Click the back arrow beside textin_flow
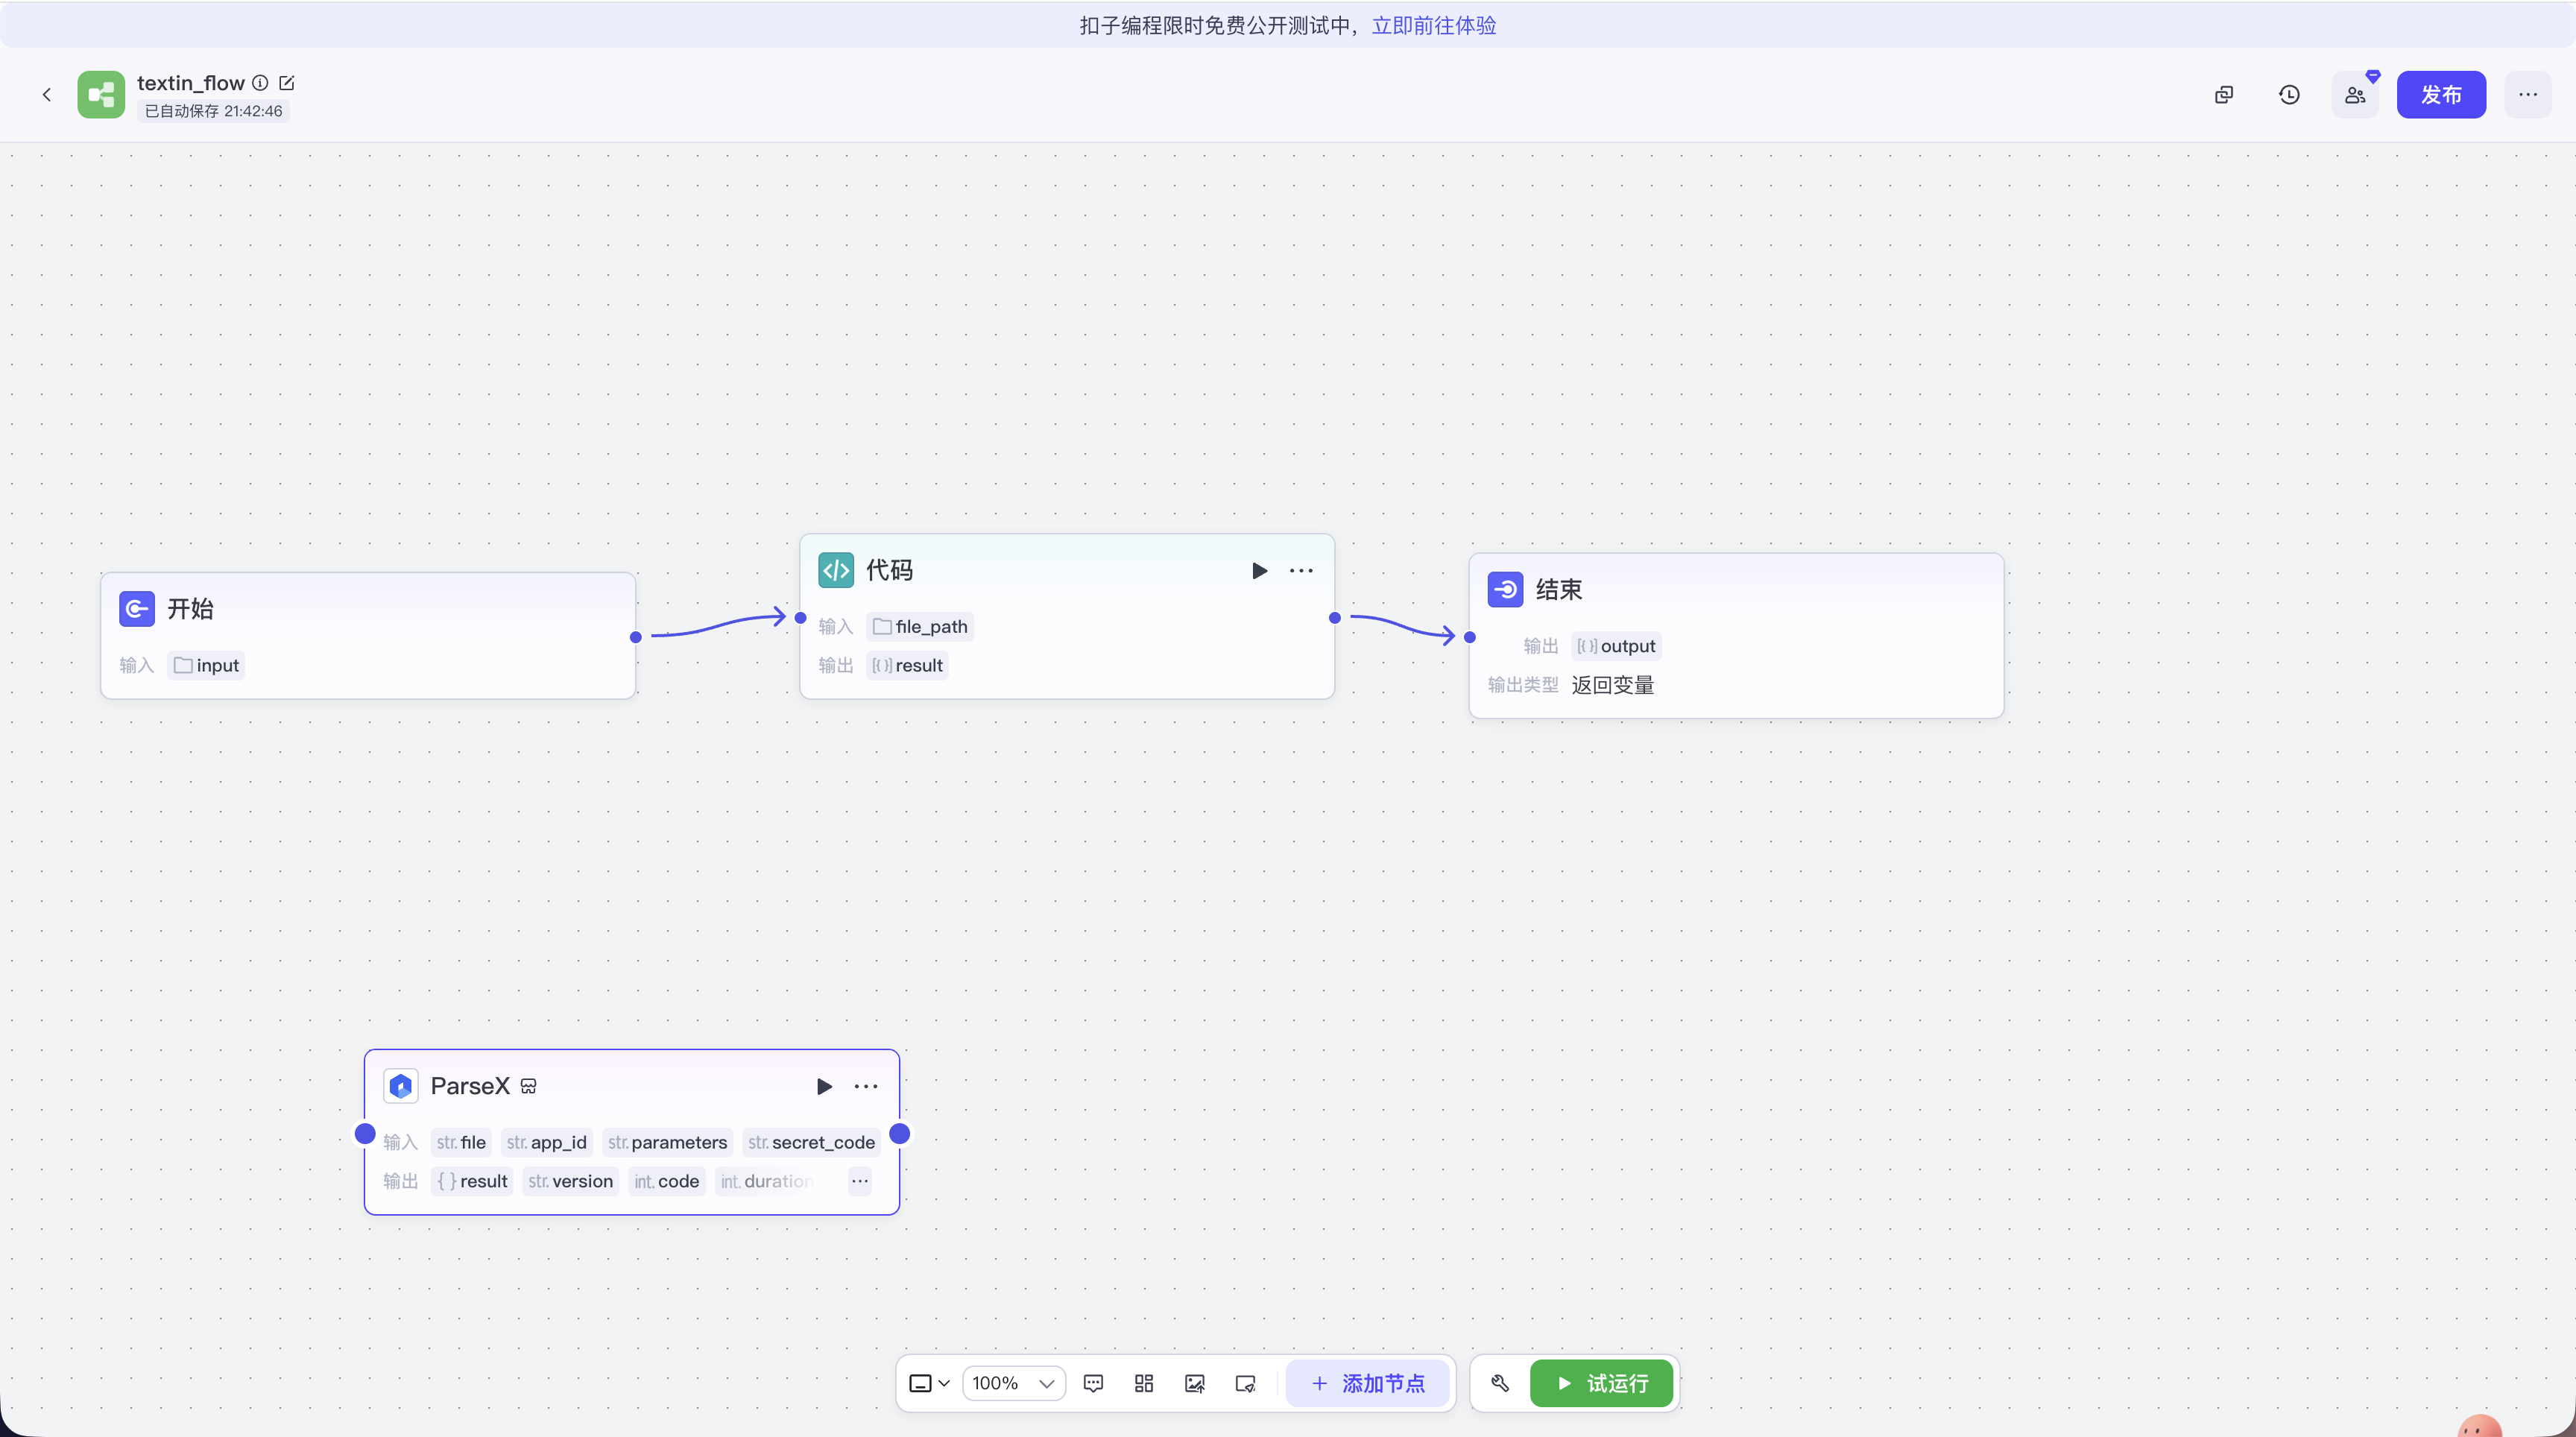This screenshot has height=1437, width=2576. pos(46,95)
